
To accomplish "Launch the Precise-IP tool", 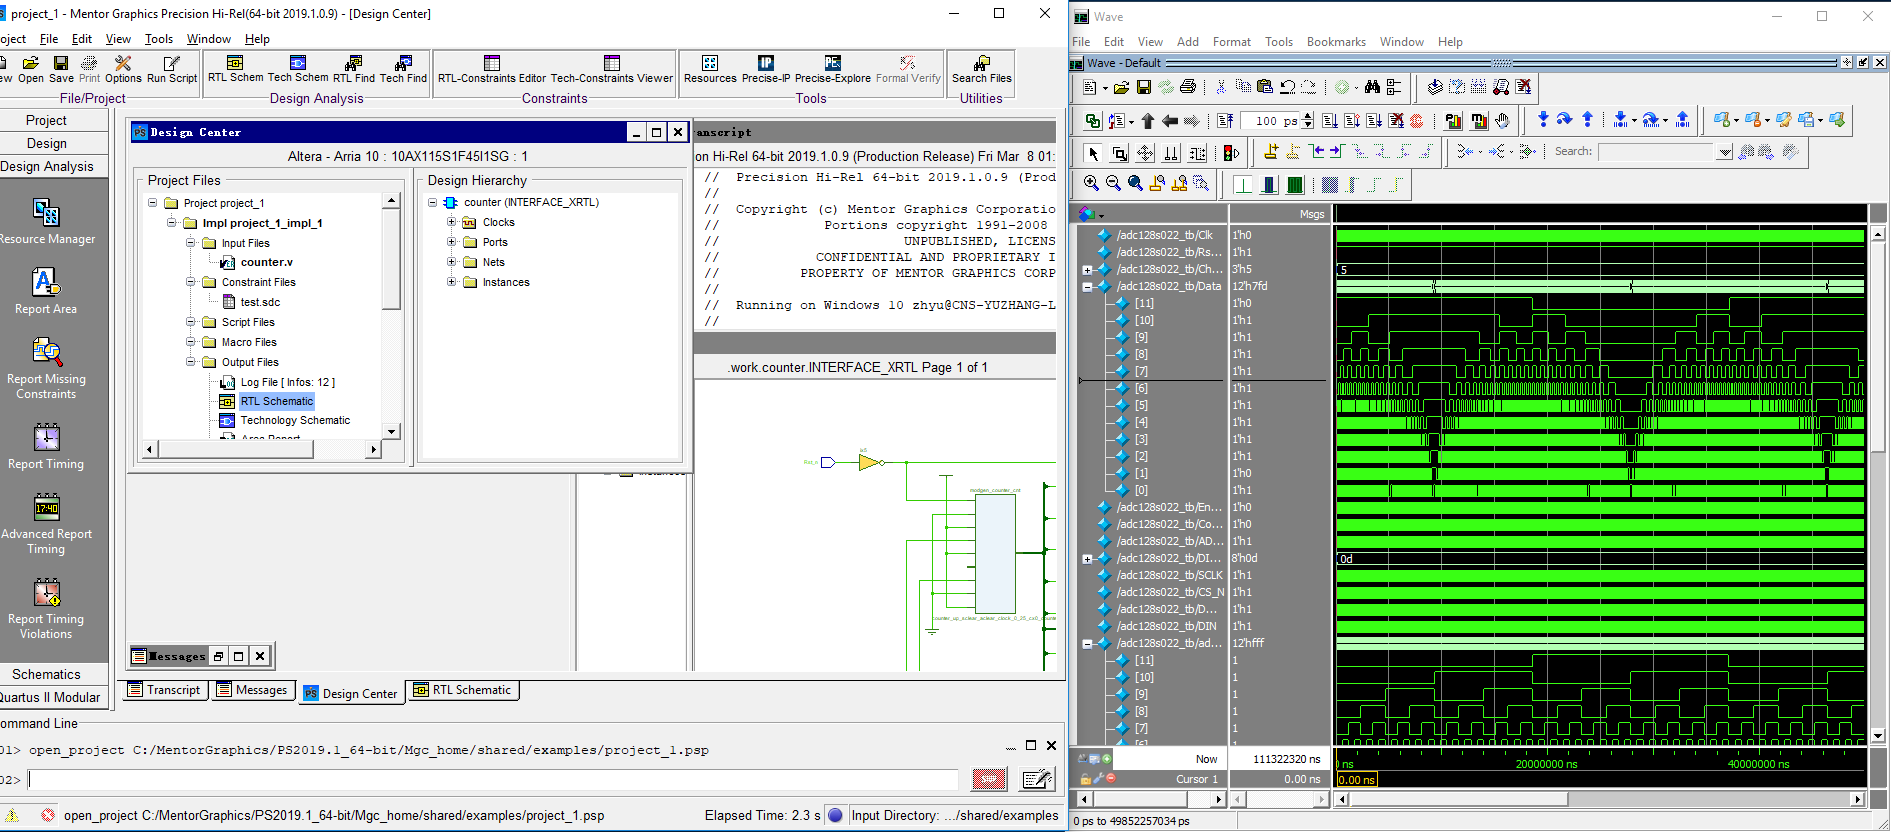I will (766, 69).
